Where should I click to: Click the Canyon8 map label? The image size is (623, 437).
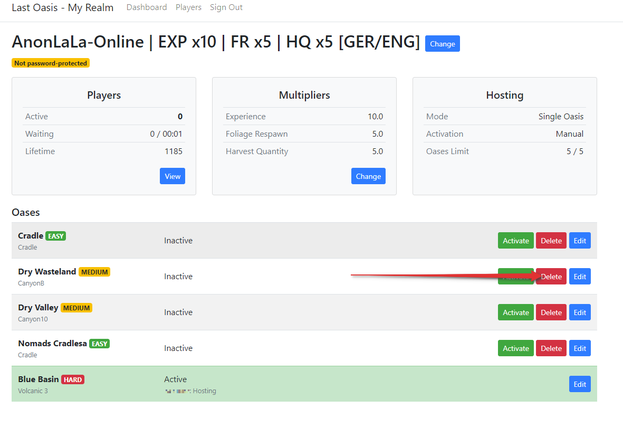pos(31,283)
